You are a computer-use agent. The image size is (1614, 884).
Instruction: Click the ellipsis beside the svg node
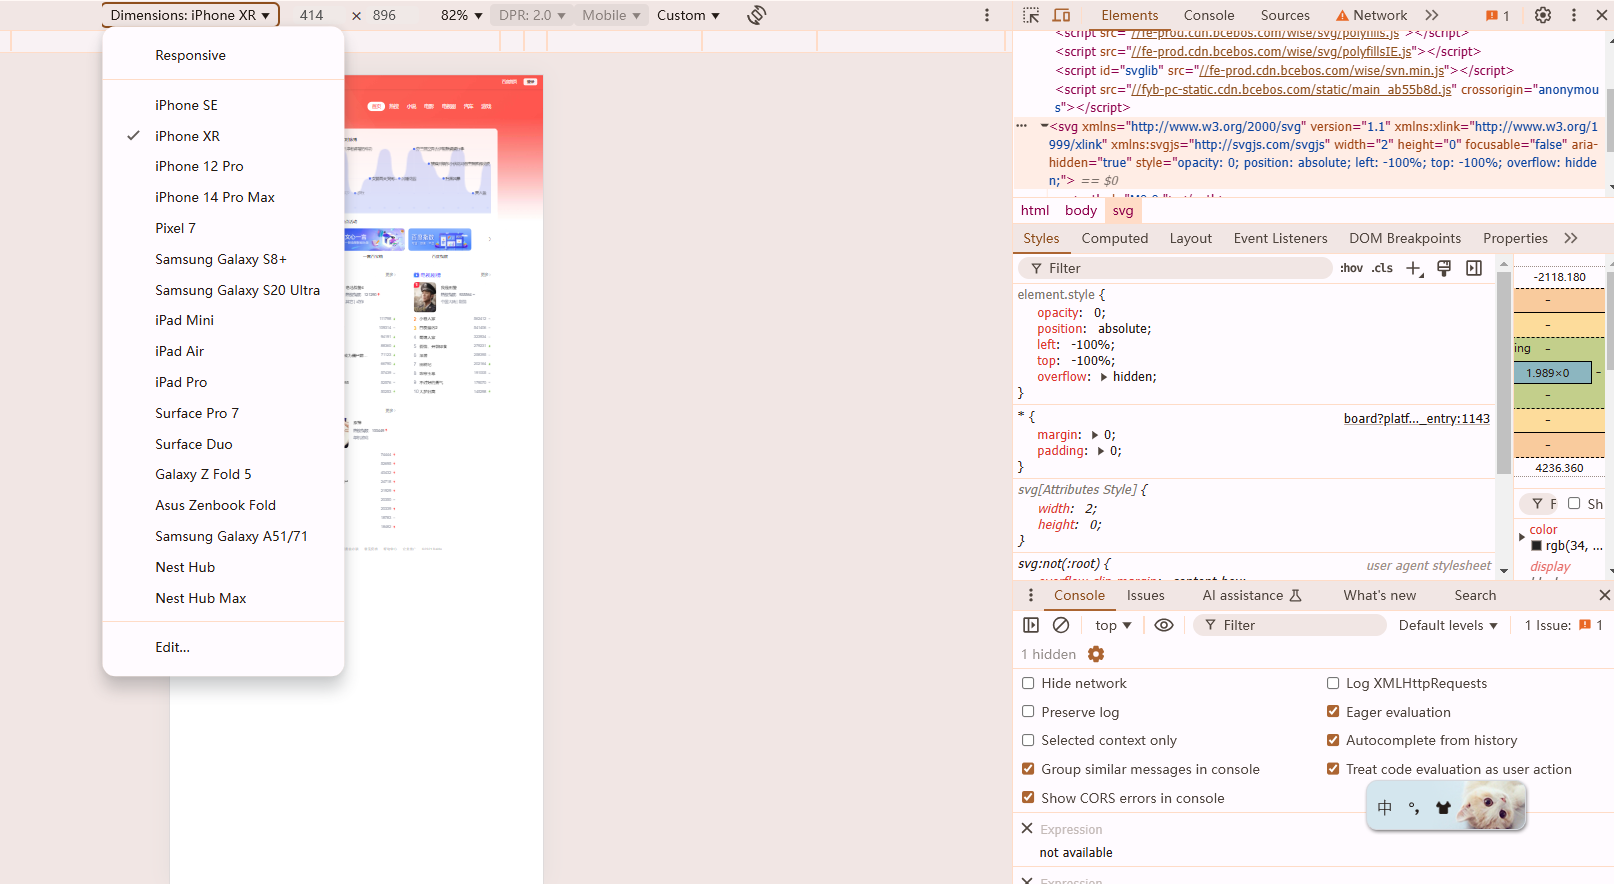pos(1021,126)
